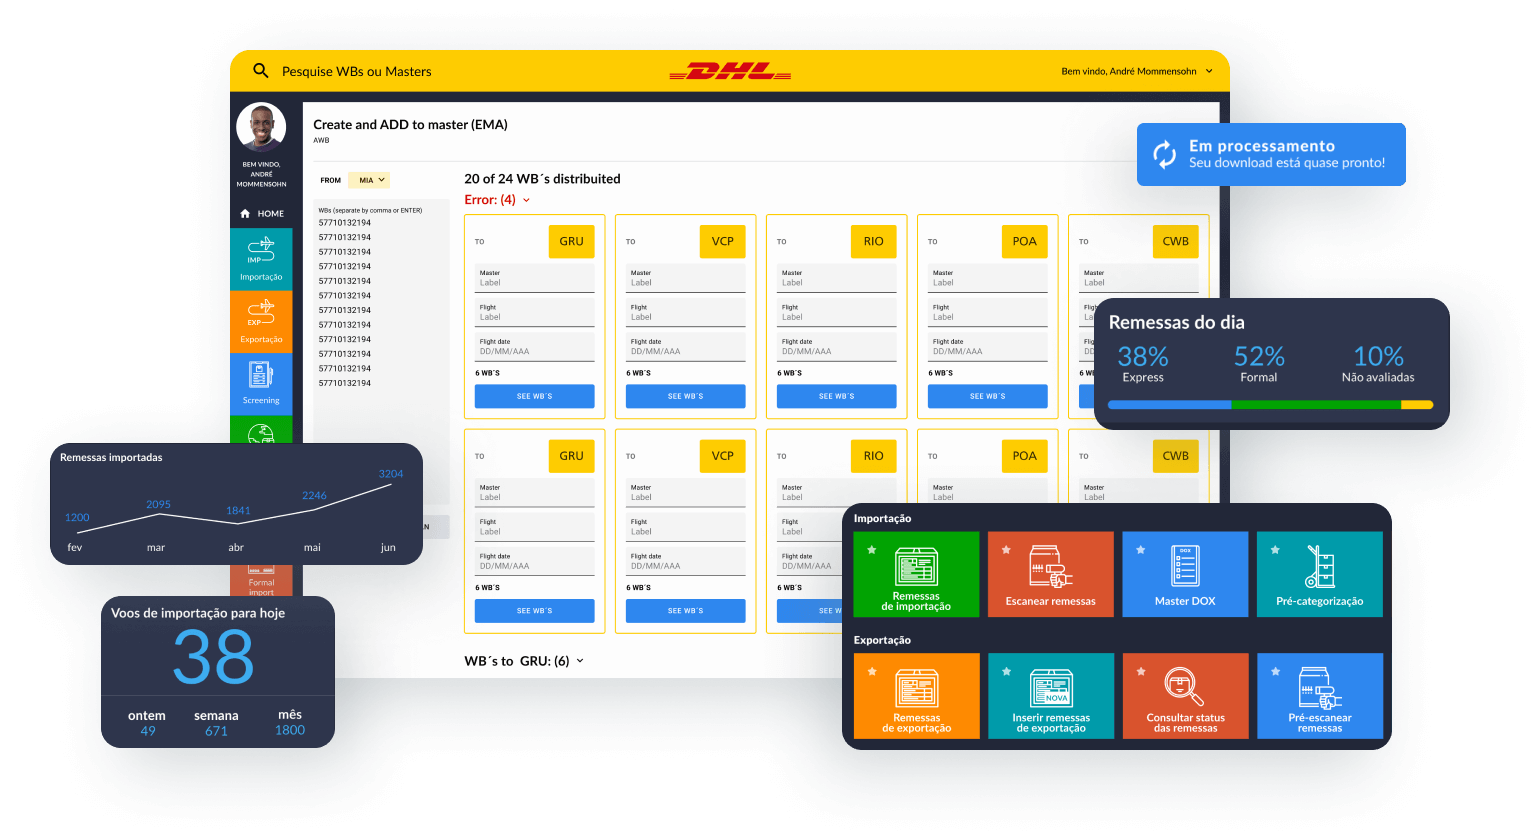This screenshot has width=1540, height=840.
Task: Click '20 of 24 WB´s distribuited' text
Action: click(x=542, y=179)
